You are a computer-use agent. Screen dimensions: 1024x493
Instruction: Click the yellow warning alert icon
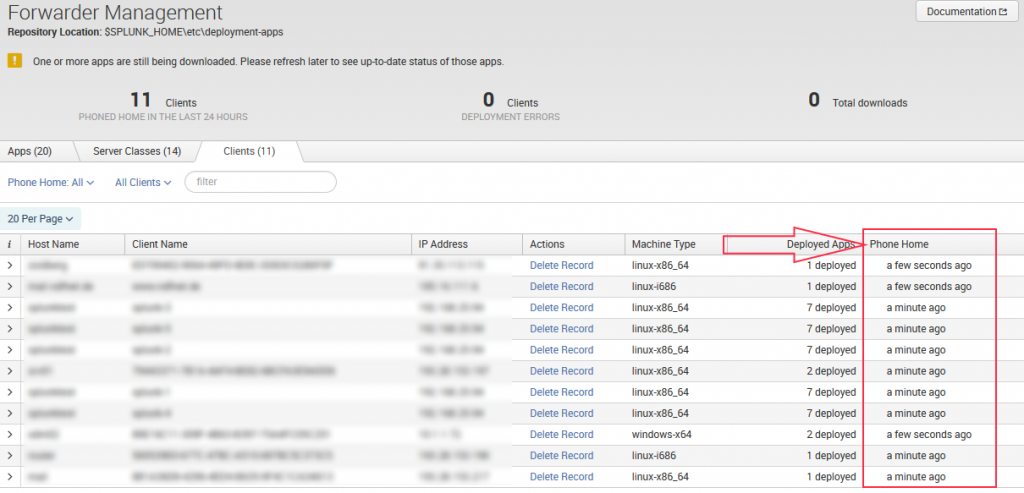click(x=15, y=61)
